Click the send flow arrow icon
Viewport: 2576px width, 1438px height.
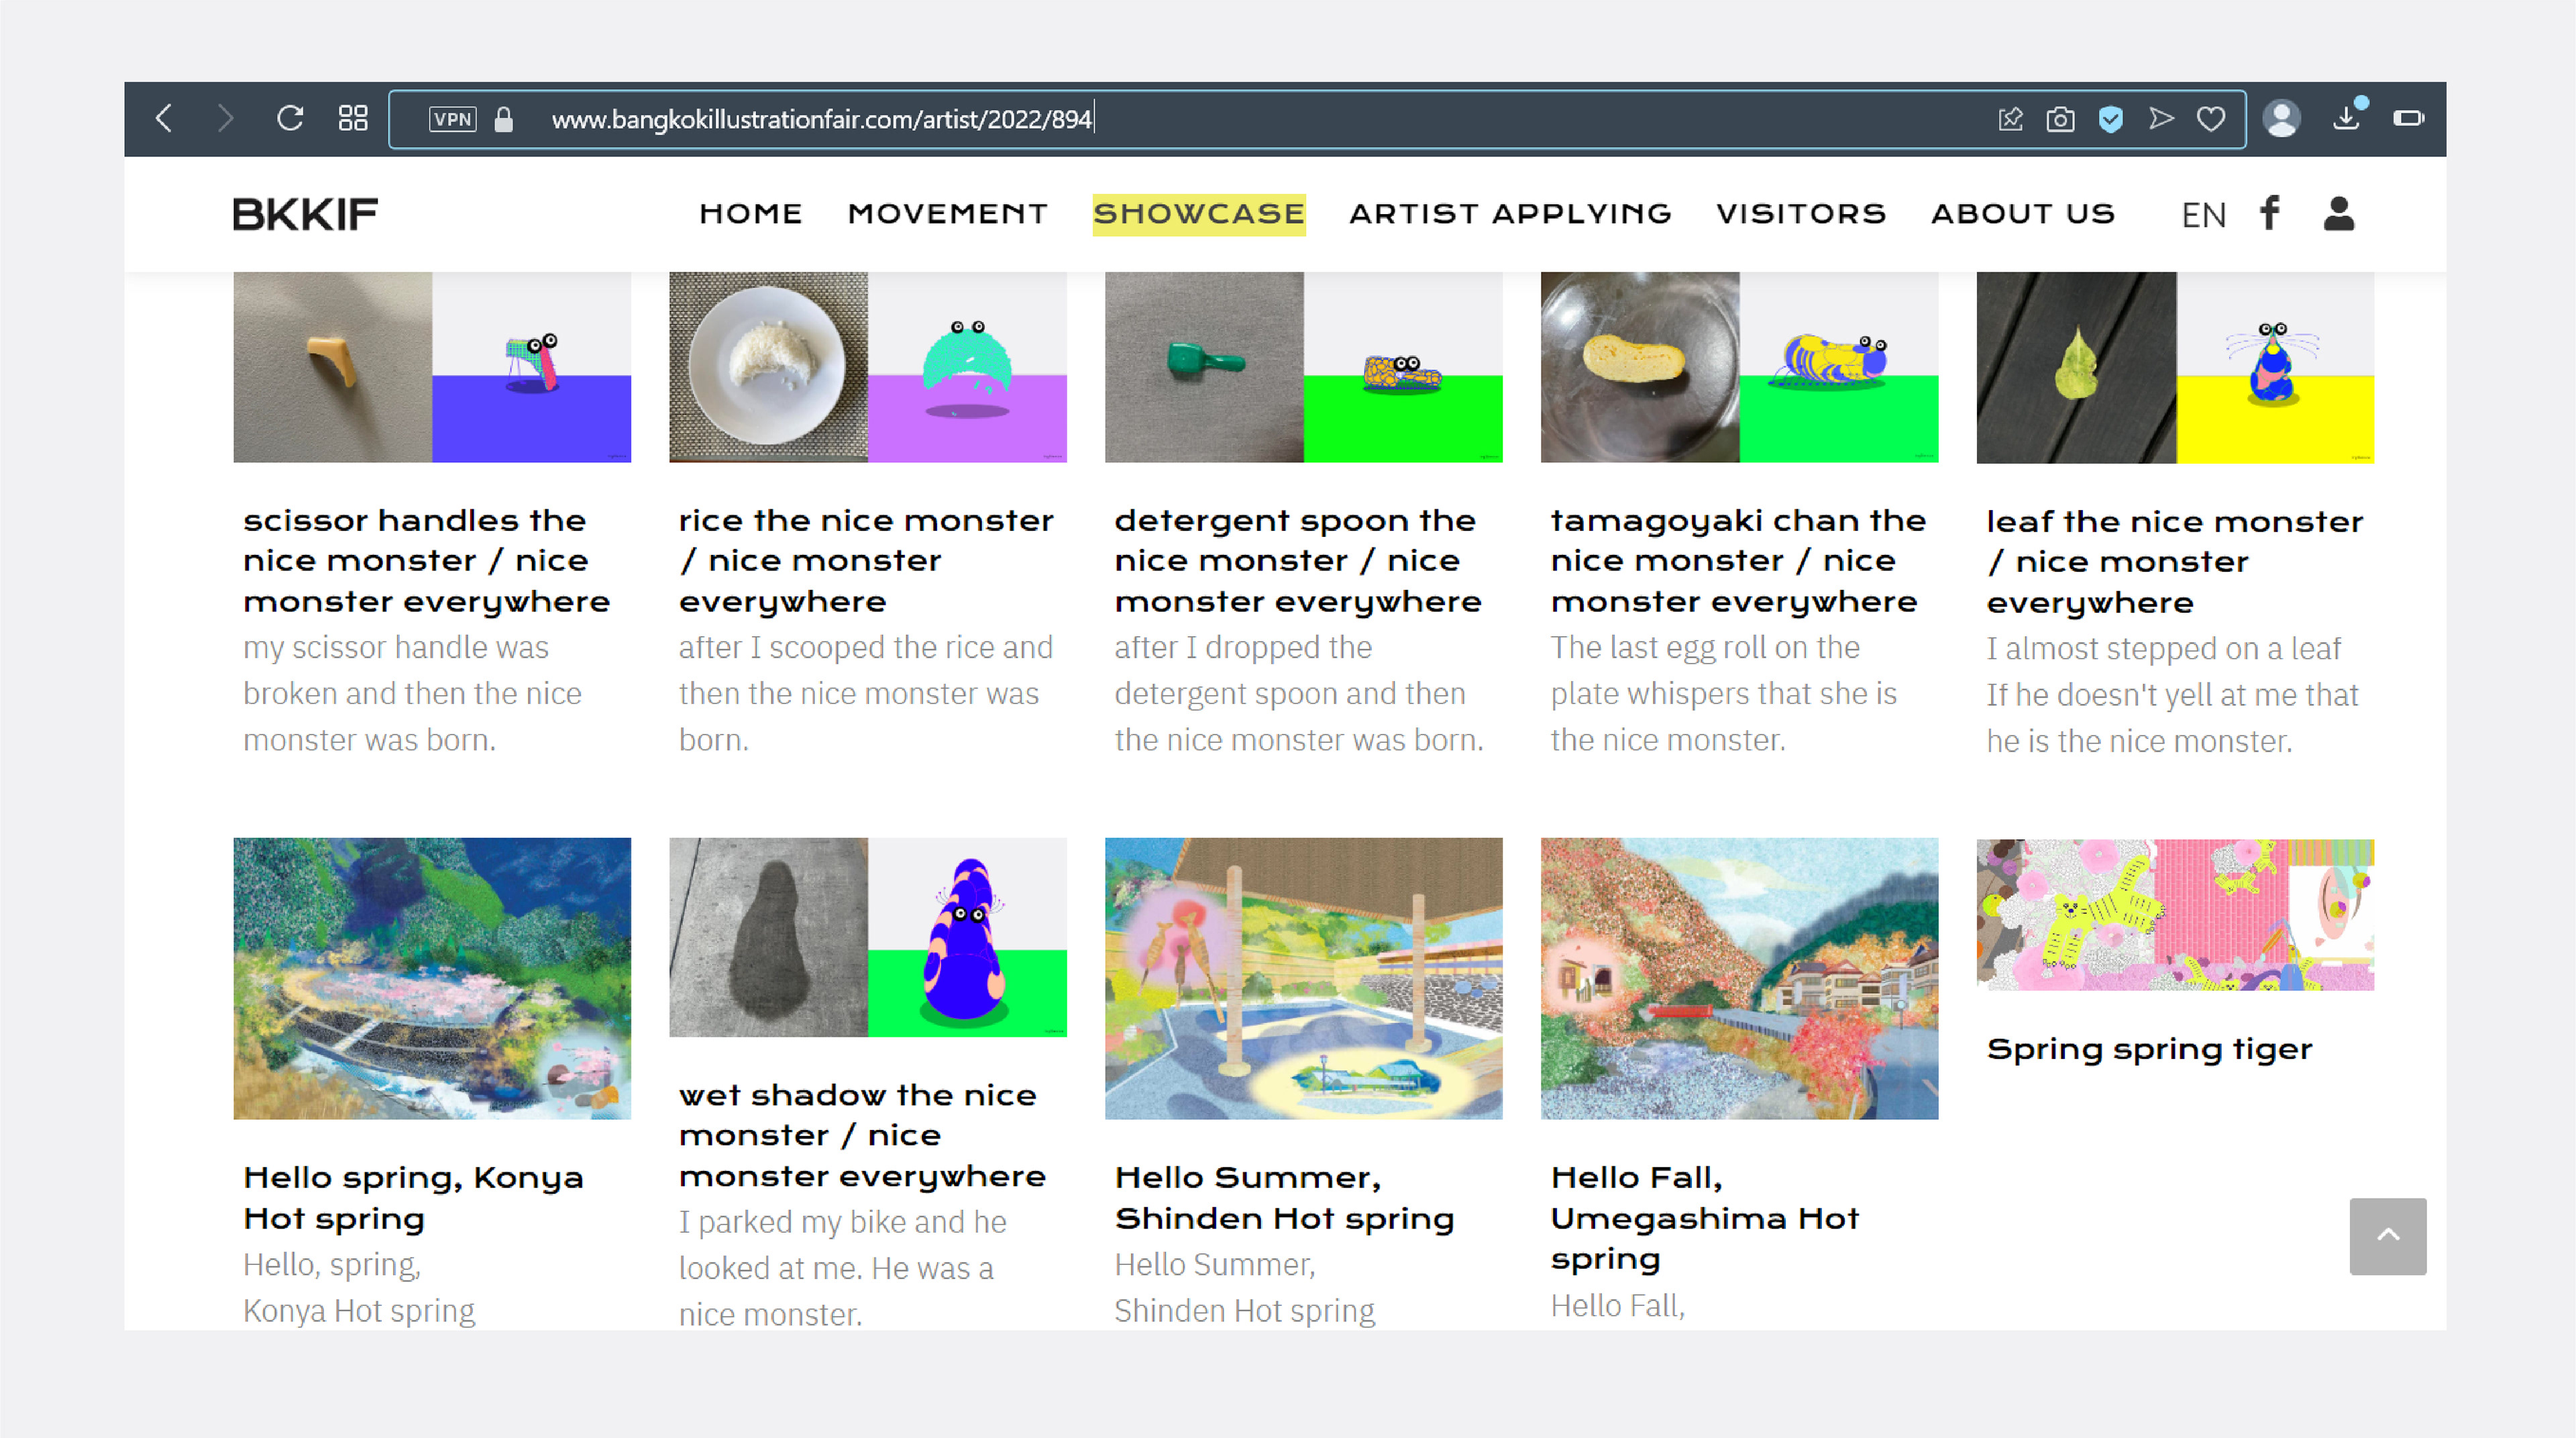(2161, 119)
